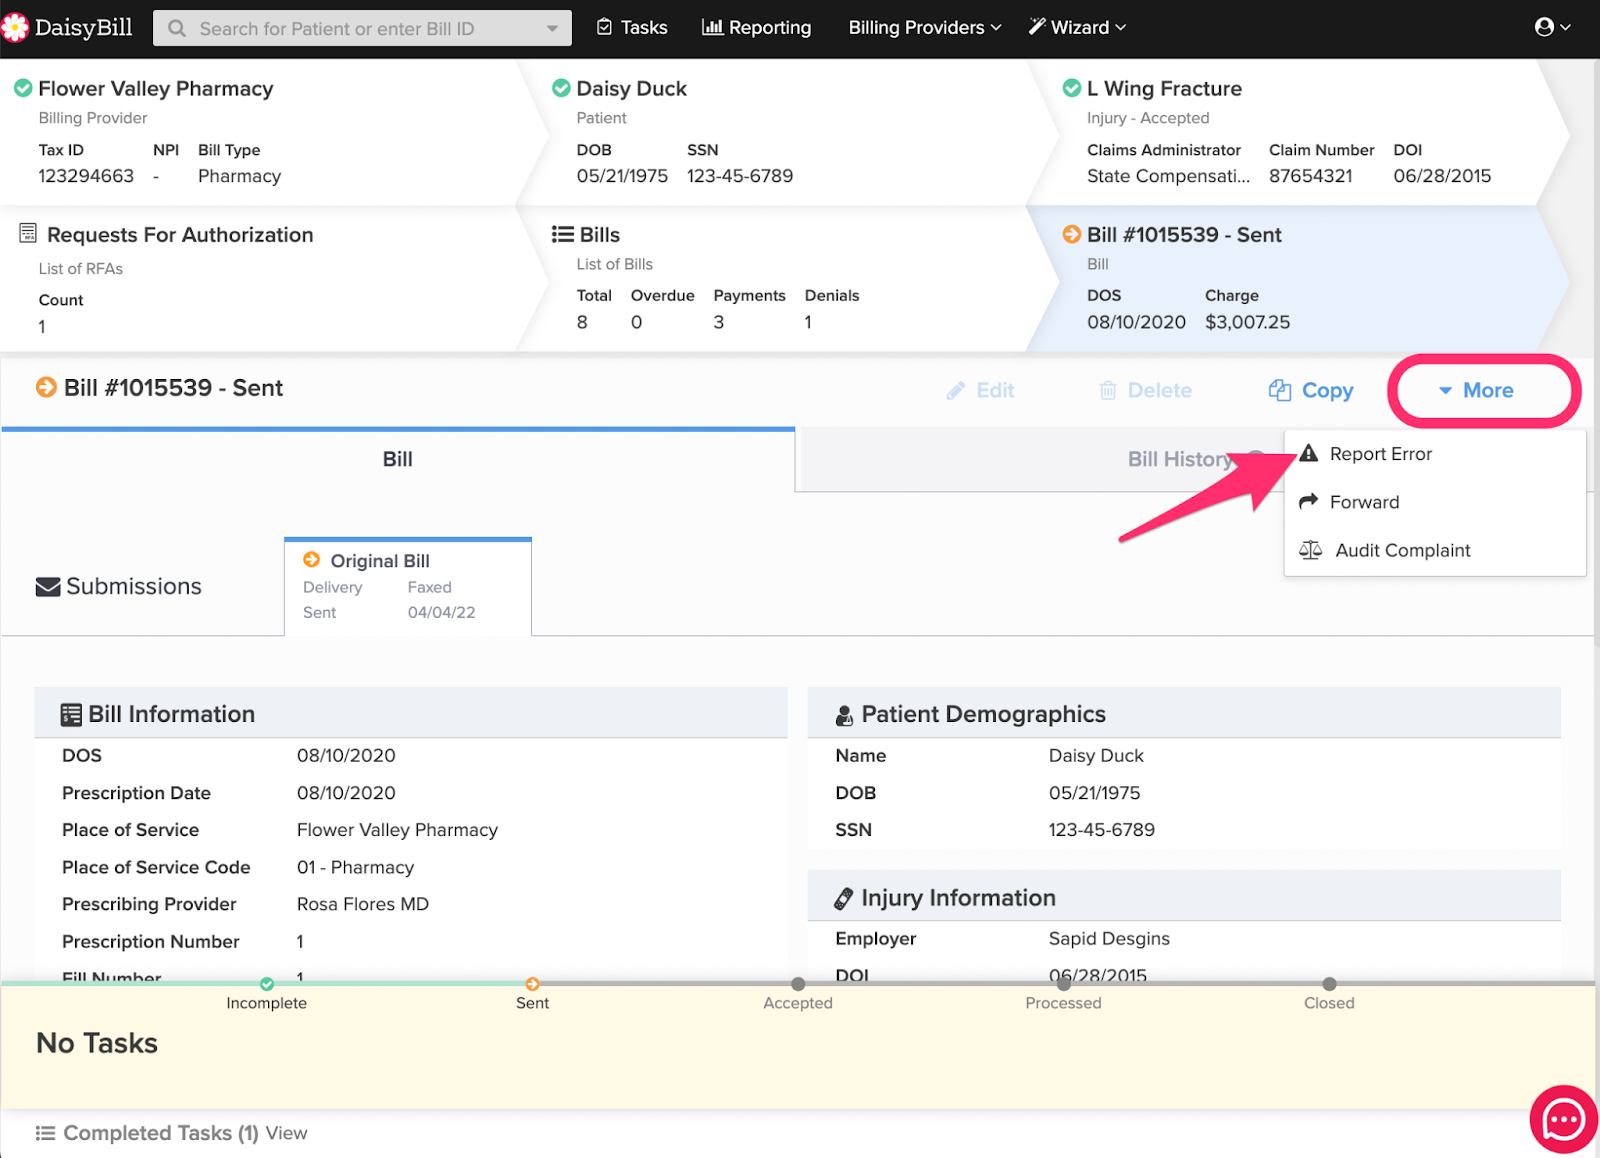Click the DaisyBill flower logo
Viewport: 1600px width, 1158px height.
[x=14, y=28]
